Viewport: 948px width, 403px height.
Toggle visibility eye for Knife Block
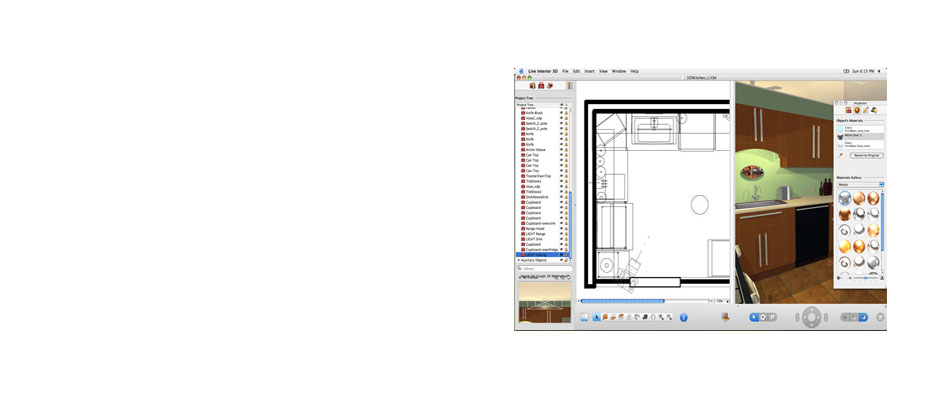pyautogui.click(x=561, y=113)
